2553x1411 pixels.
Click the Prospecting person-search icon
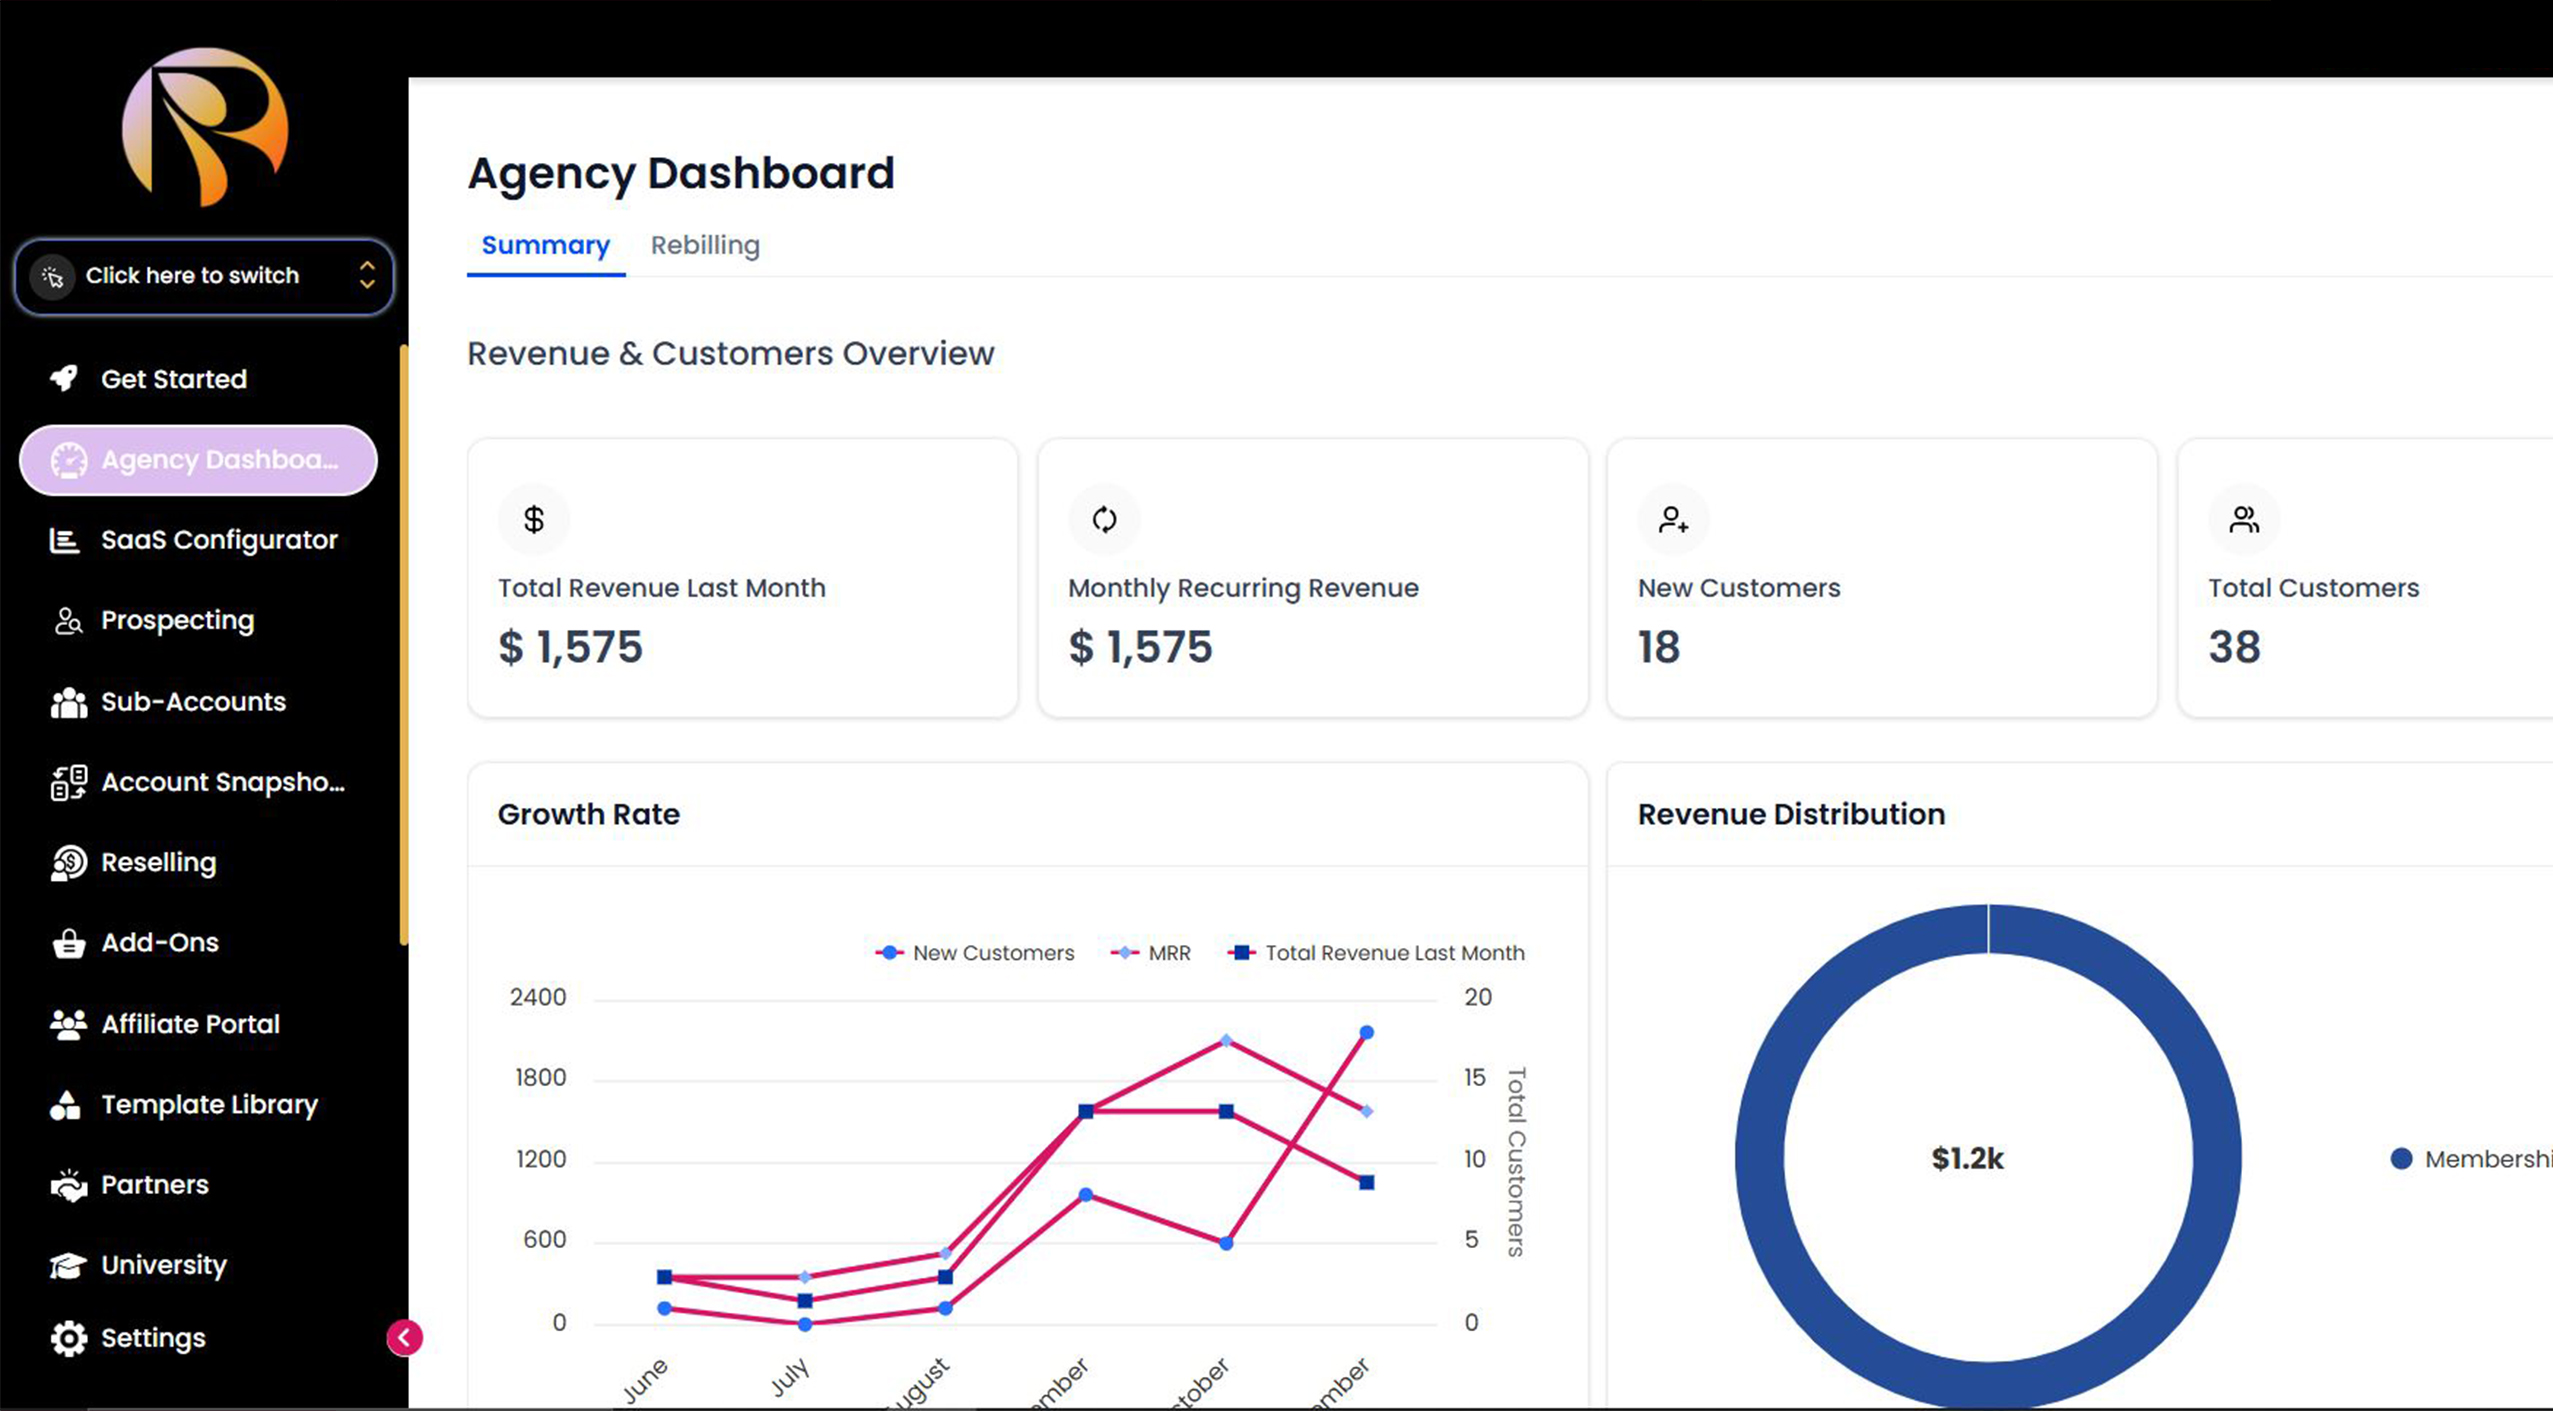click(67, 621)
